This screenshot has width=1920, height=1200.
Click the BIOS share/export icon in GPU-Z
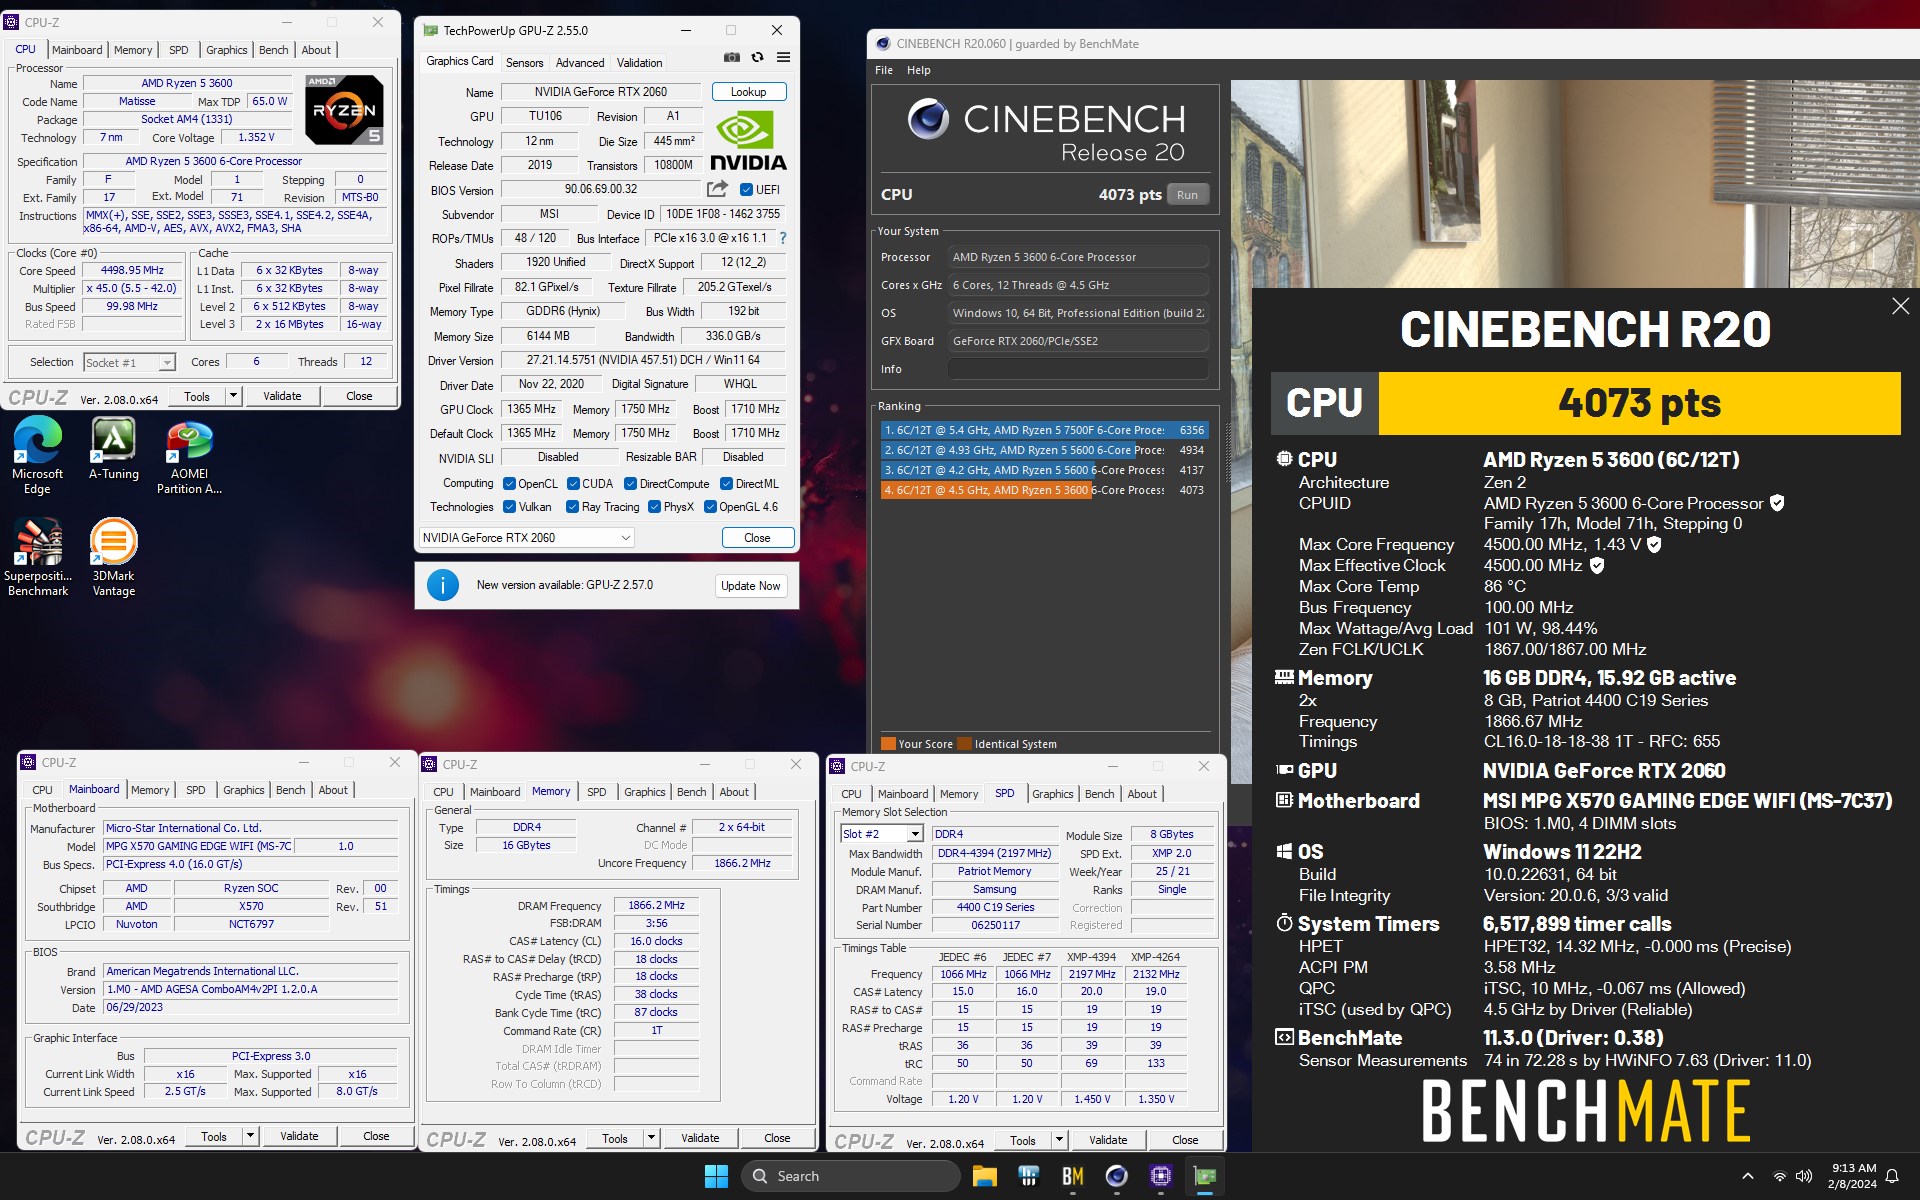[717, 189]
